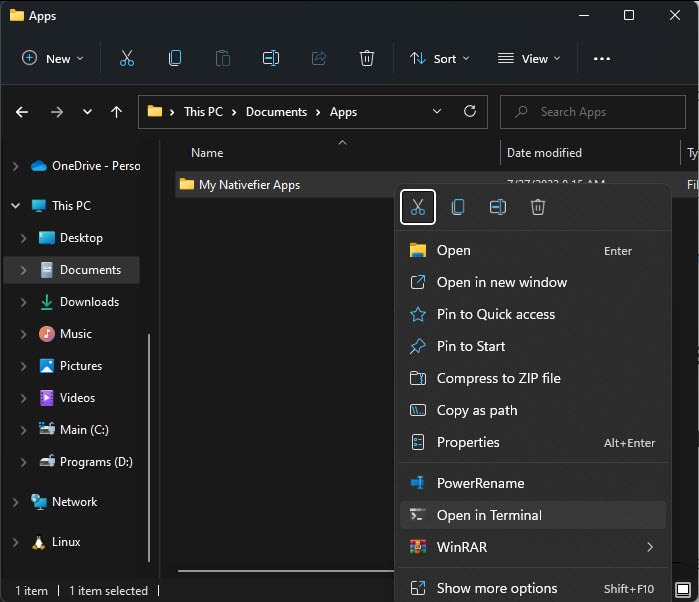Viewport: 699px width, 602px height.
Task: Click the New button
Action: pyautogui.click(x=53, y=58)
